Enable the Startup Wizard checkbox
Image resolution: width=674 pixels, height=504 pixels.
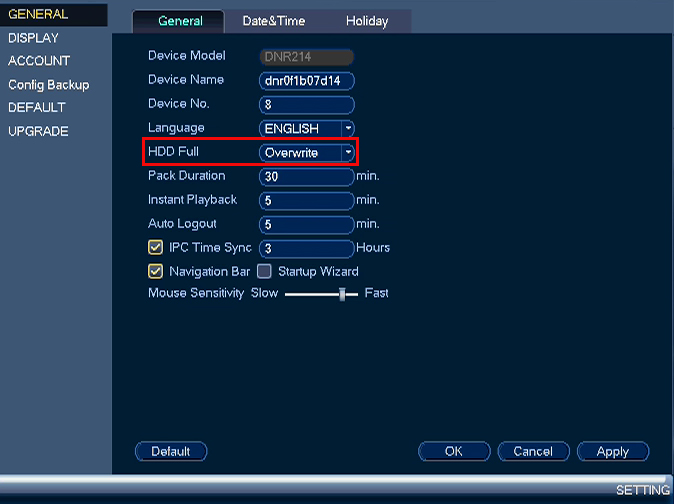(264, 271)
